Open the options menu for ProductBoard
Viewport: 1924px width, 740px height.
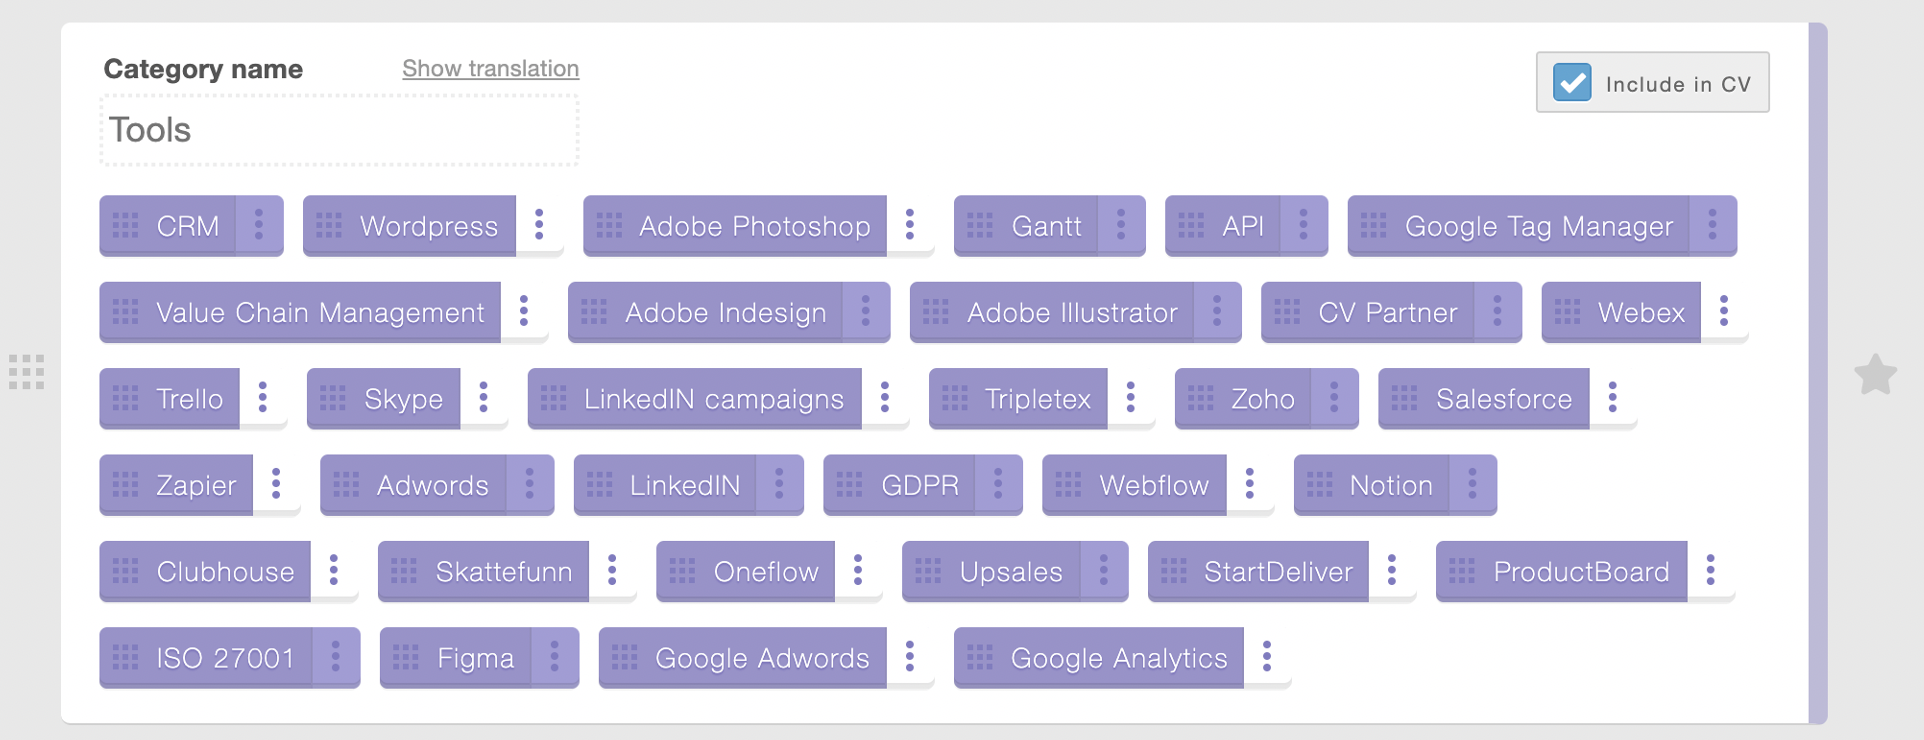(x=1711, y=570)
